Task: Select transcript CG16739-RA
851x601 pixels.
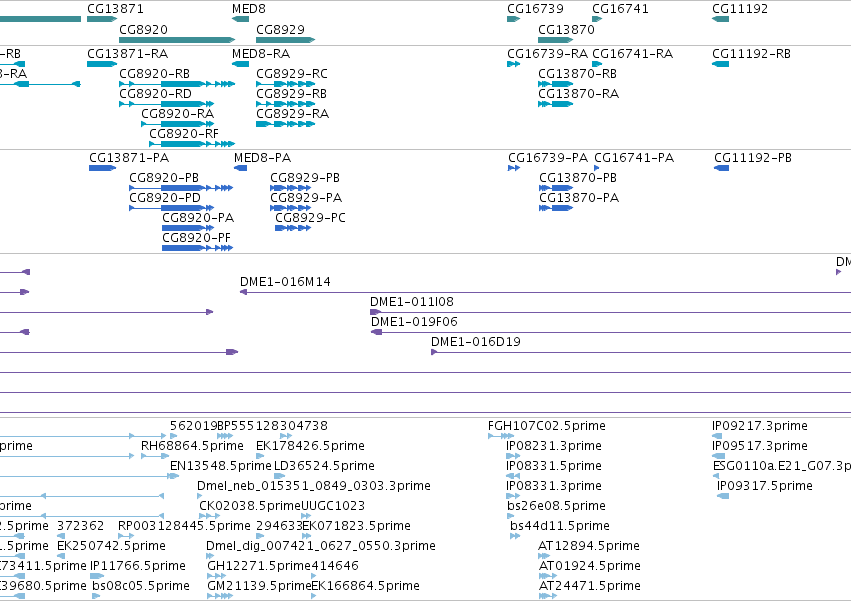Action: (x=547, y=54)
